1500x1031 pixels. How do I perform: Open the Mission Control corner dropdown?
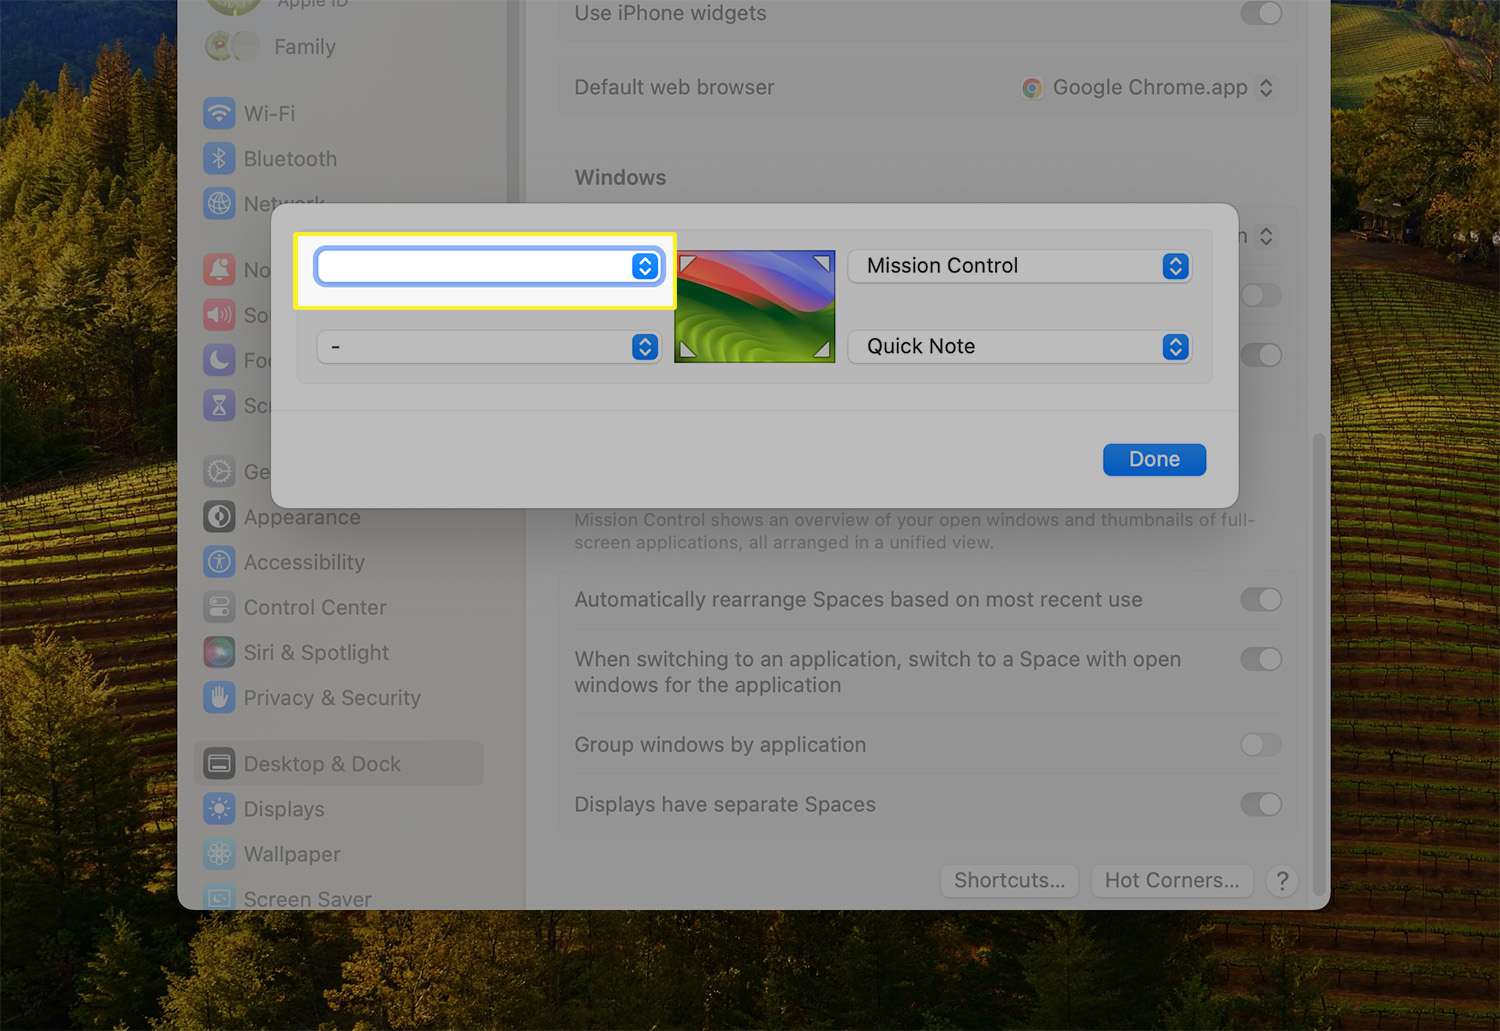click(x=1018, y=266)
